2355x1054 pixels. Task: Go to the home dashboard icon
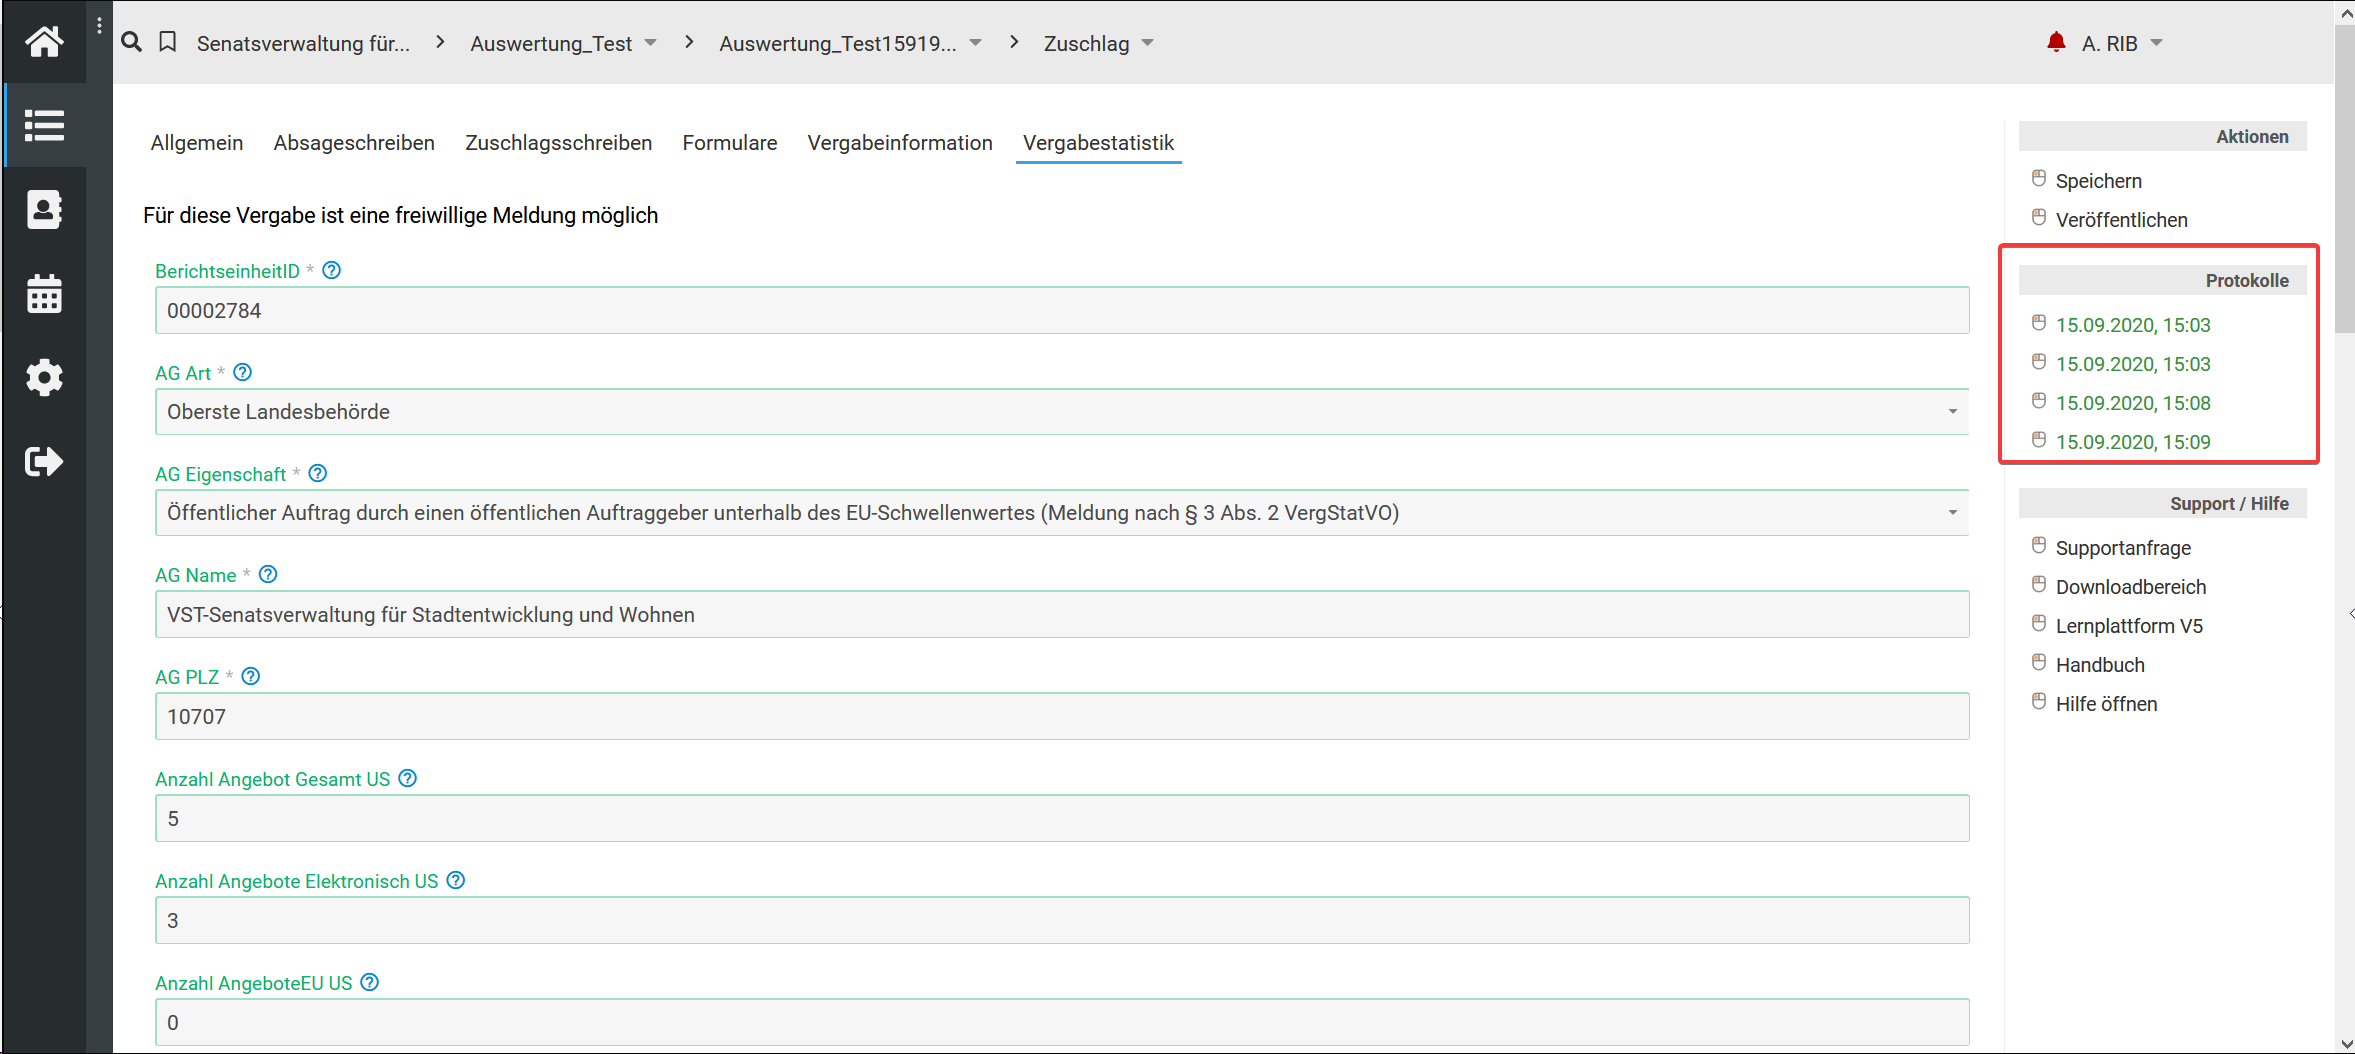[x=44, y=42]
